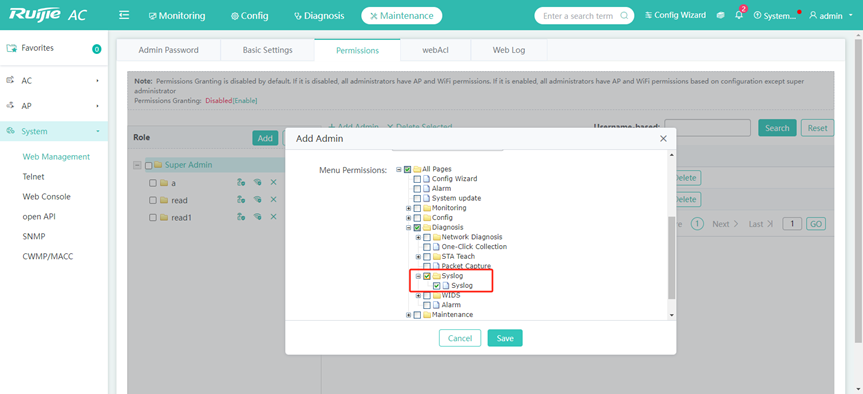The image size is (863, 394).
Task: Click the magnifier icon in the top search box
Action: [x=624, y=16]
